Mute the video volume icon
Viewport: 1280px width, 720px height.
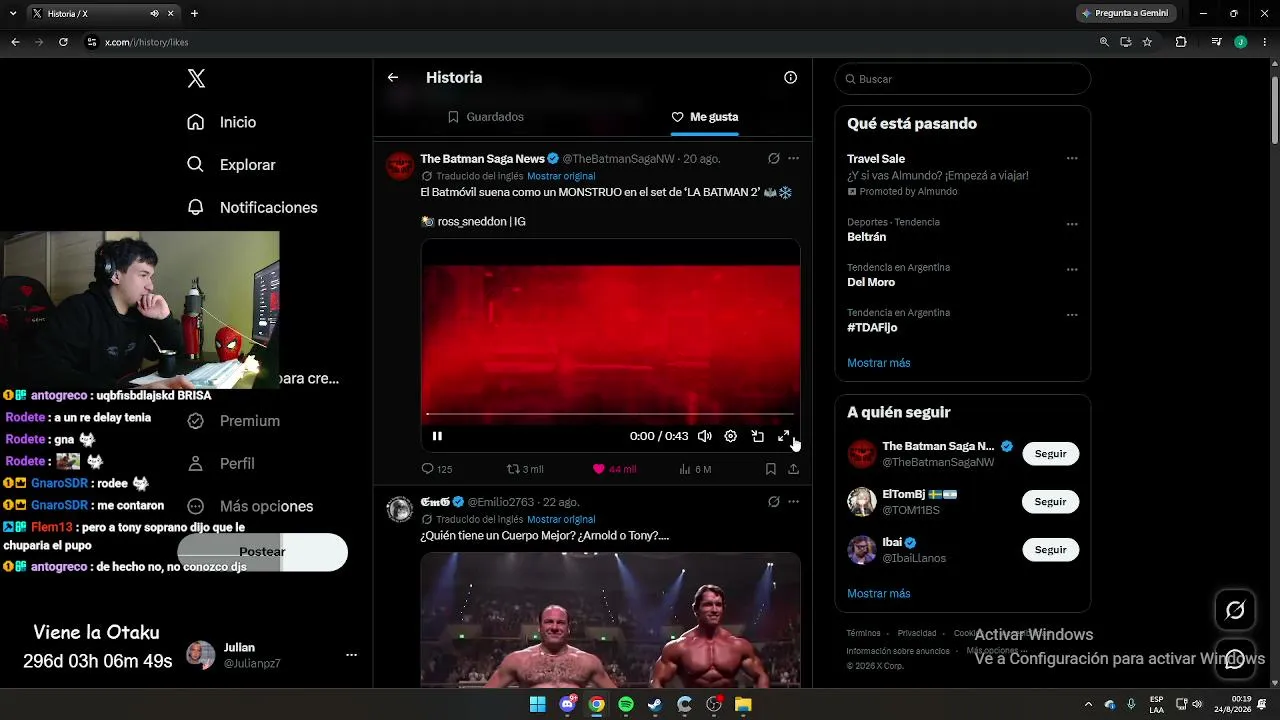(704, 436)
